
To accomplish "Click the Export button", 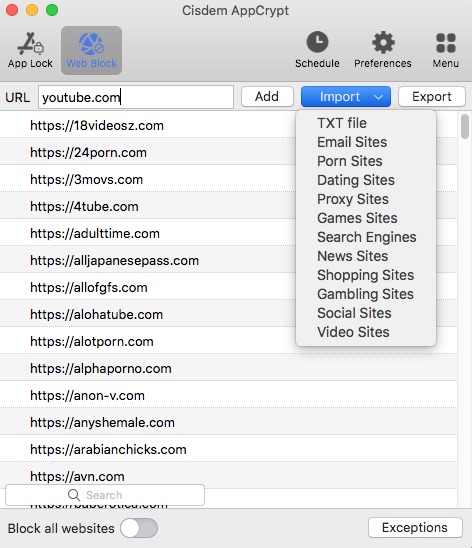I will (432, 96).
